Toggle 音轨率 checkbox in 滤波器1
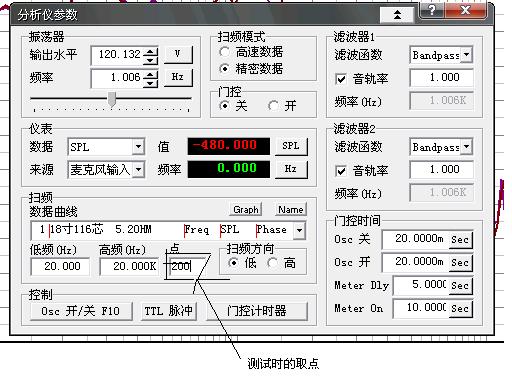The image size is (512, 384). coord(340,79)
